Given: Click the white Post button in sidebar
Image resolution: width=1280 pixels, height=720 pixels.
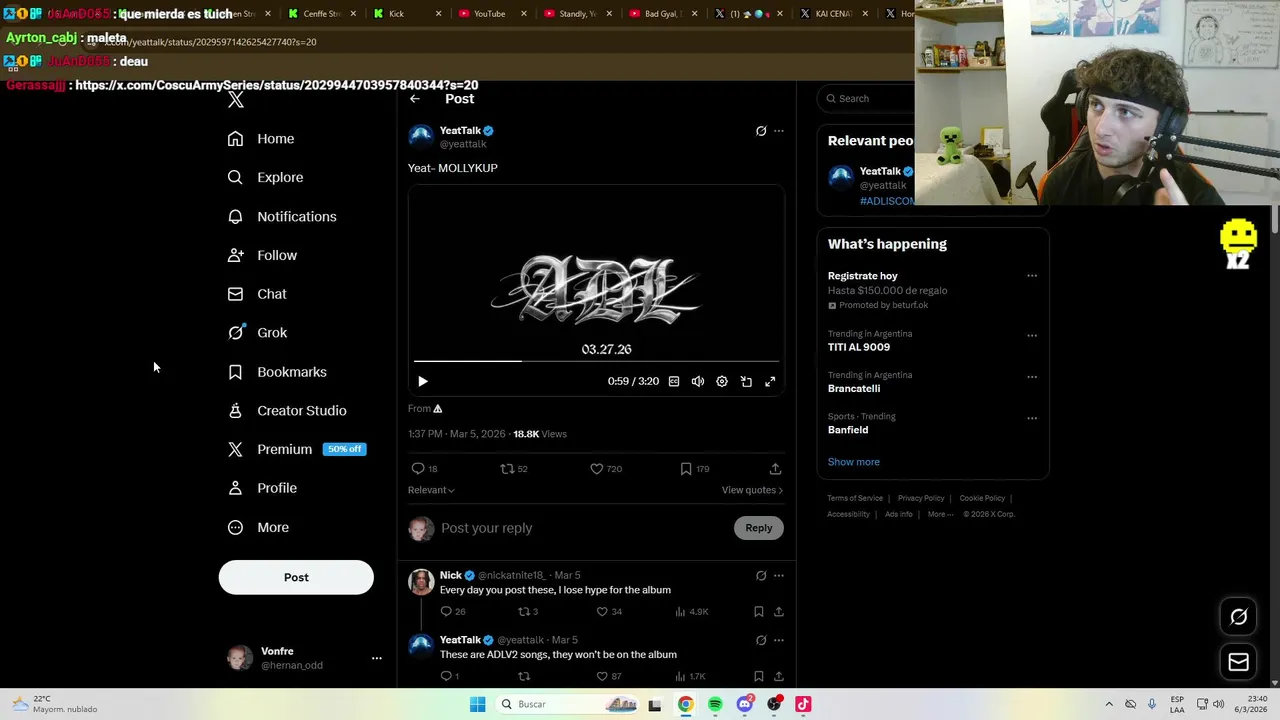Looking at the screenshot, I should 296,577.
